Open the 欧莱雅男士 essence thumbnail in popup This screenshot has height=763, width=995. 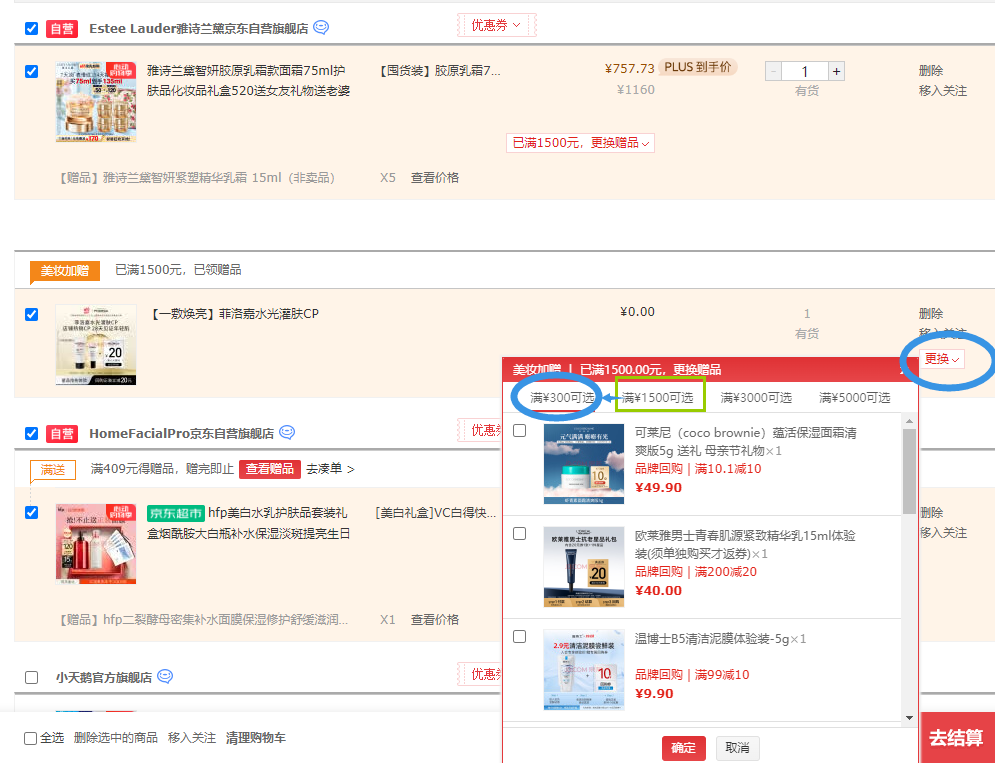pyautogui.click(x=584, y=567)
